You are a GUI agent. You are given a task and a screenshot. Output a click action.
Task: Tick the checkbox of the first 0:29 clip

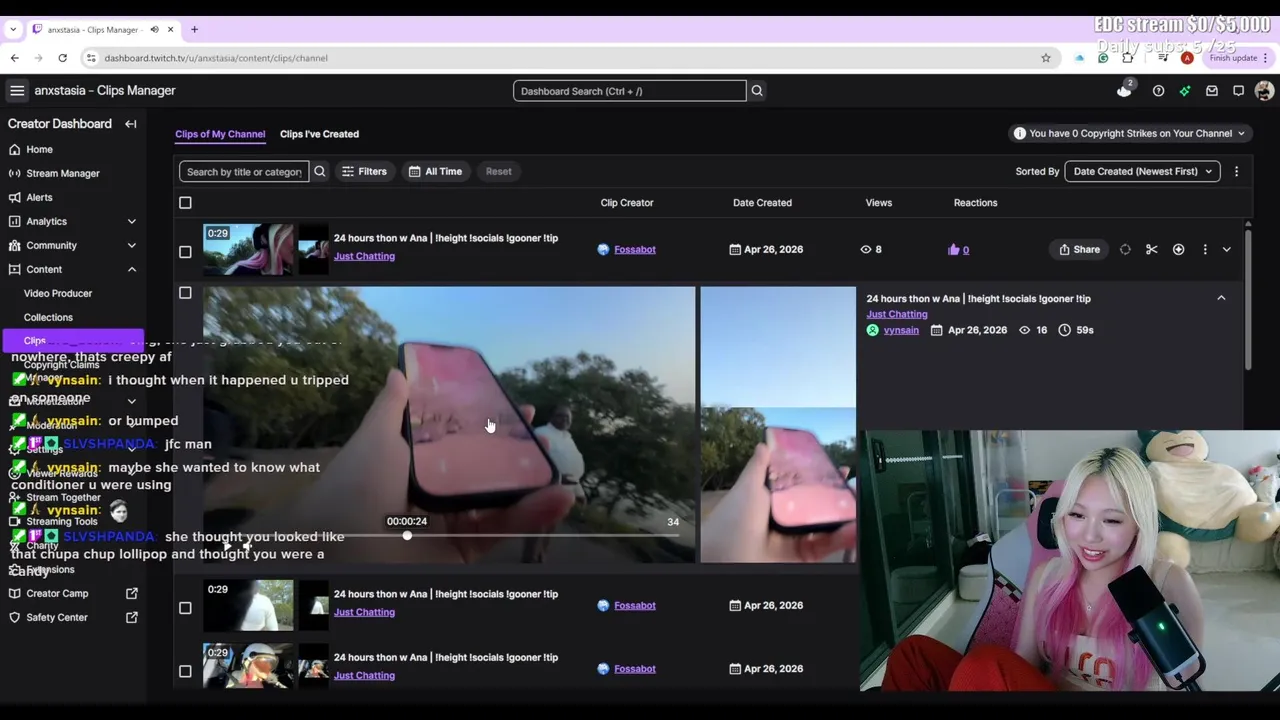tap(185, 252)
